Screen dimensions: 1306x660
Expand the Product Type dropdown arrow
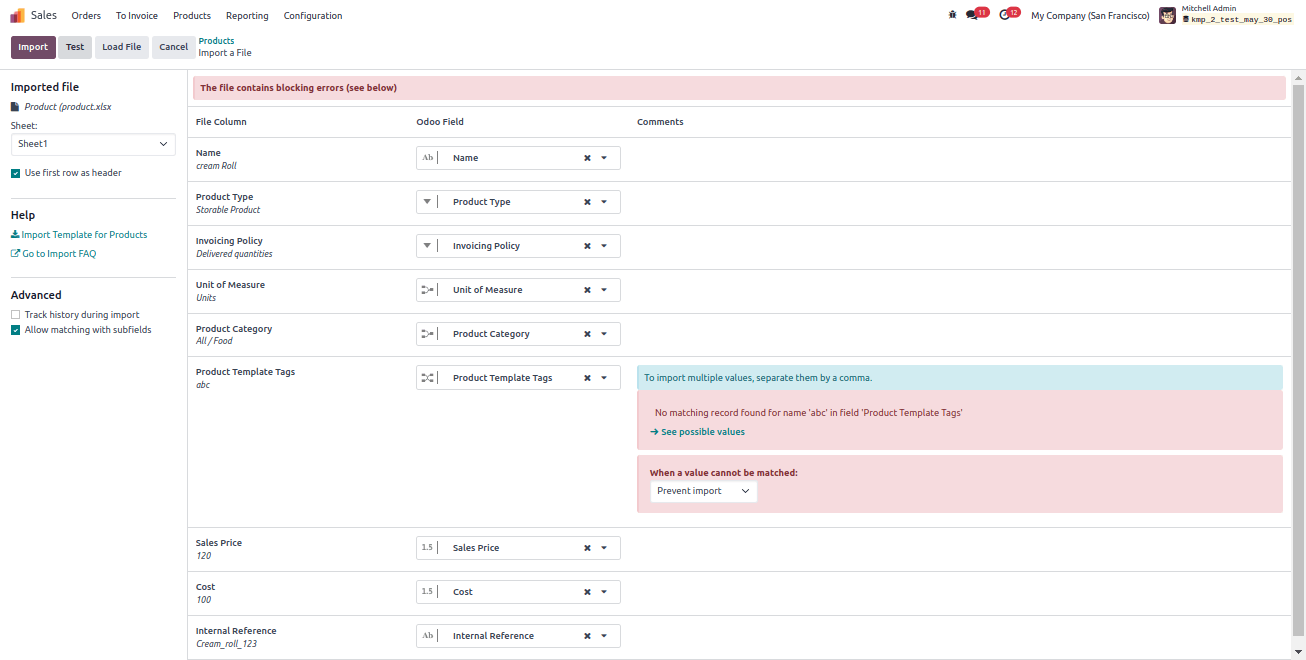604,202
